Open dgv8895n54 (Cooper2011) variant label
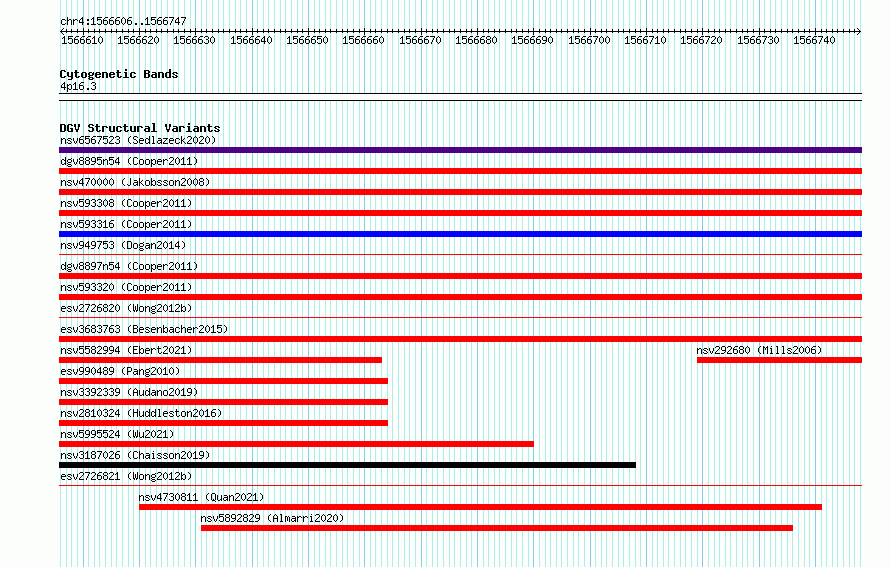Viewport: 890px width, 567px height. click(x=129, y=161)
